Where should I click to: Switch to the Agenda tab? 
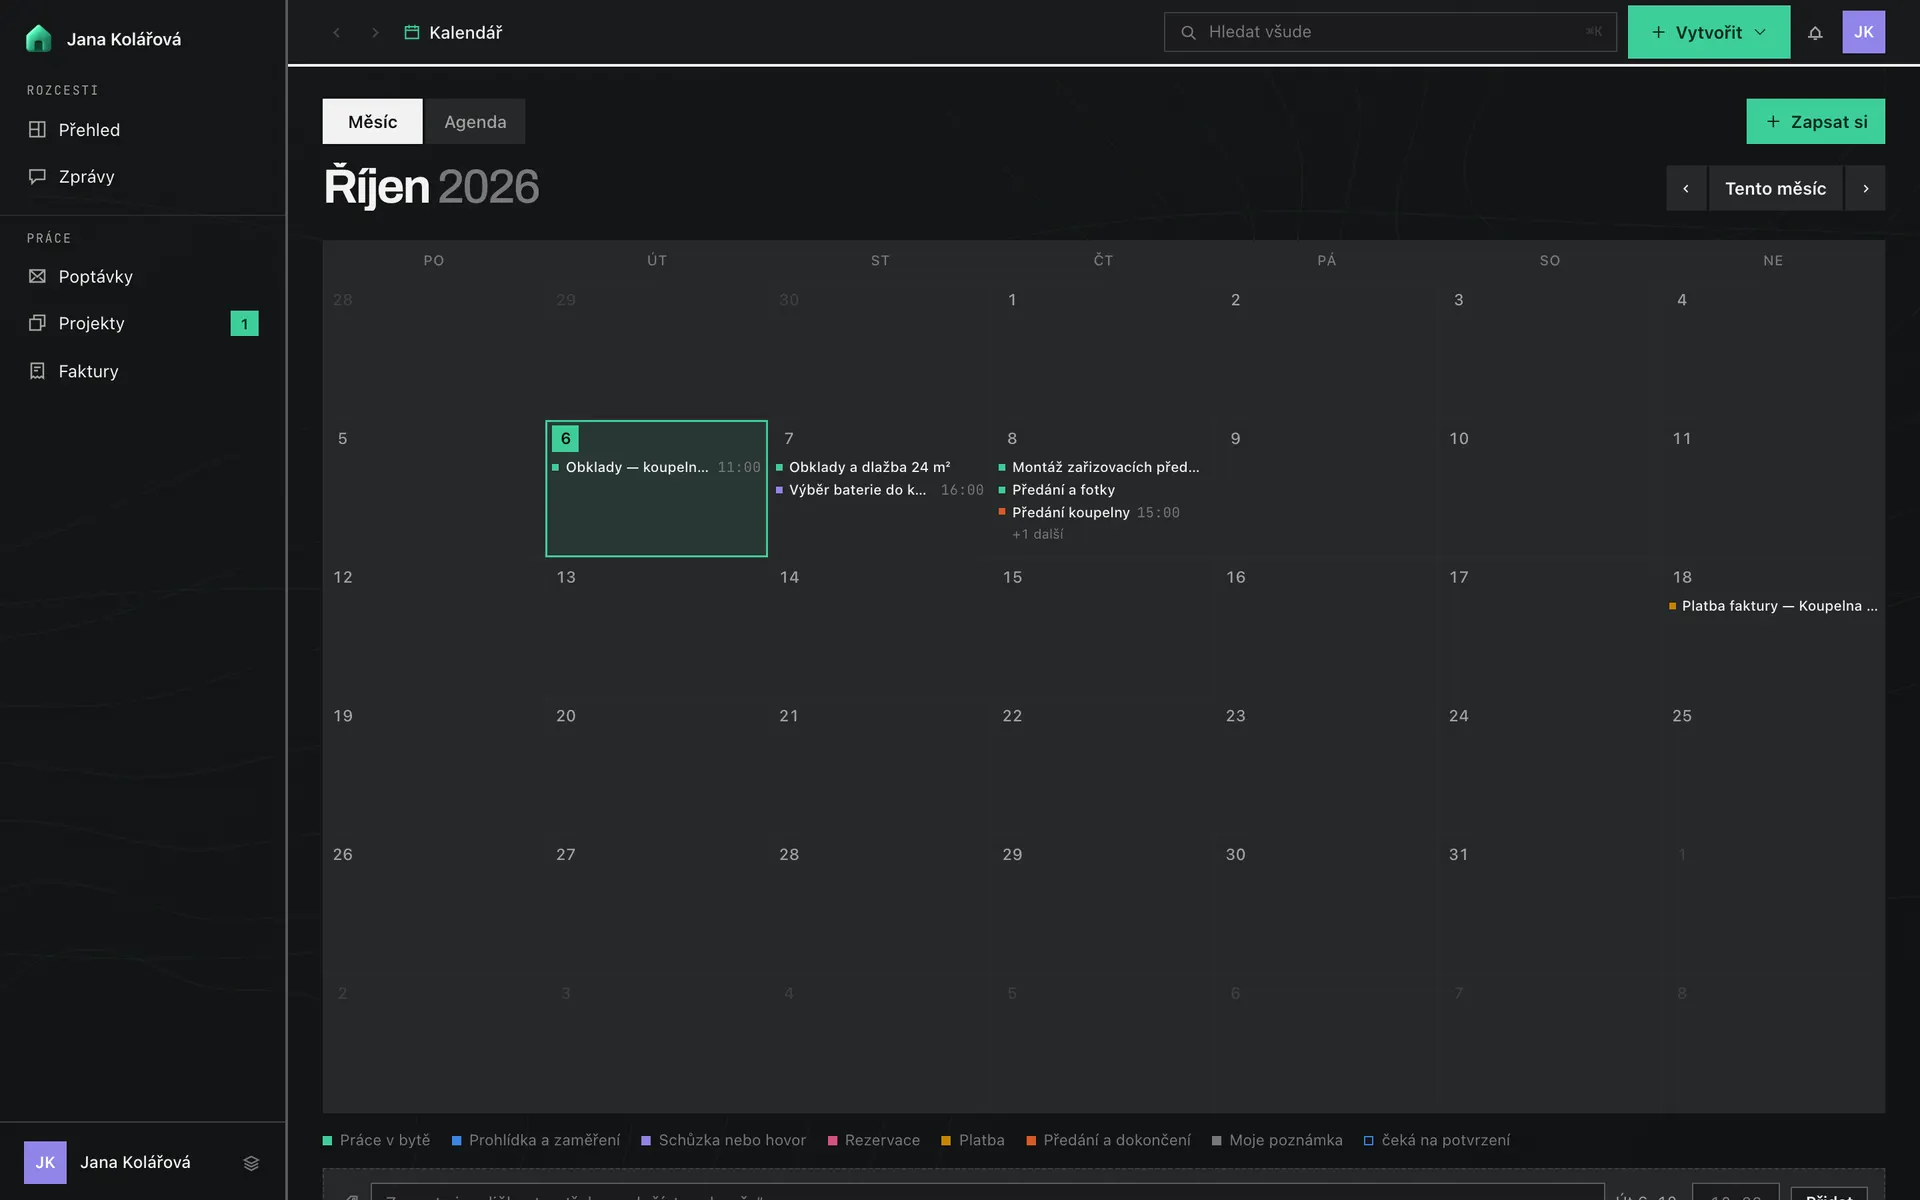point(475,121)
